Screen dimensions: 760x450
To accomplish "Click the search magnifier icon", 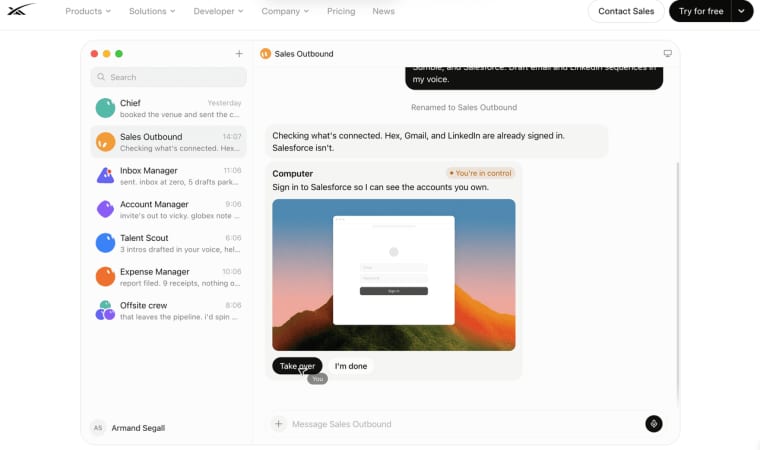I will [101, 77].
